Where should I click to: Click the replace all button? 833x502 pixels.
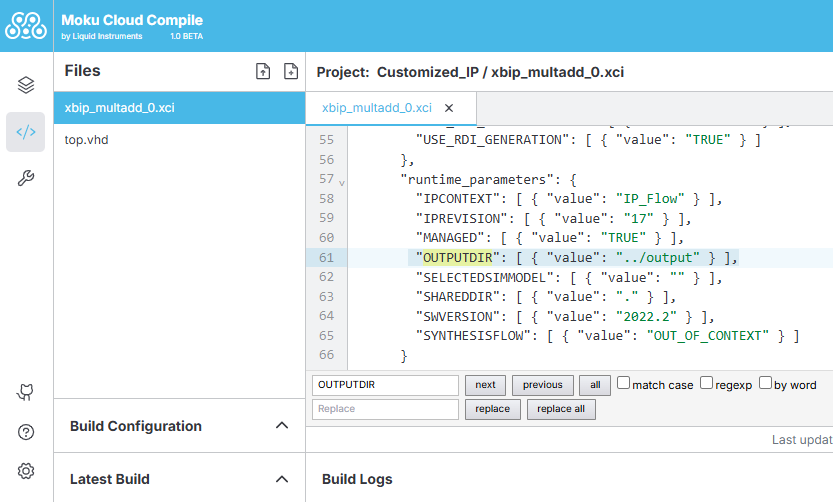pos(561,409)
